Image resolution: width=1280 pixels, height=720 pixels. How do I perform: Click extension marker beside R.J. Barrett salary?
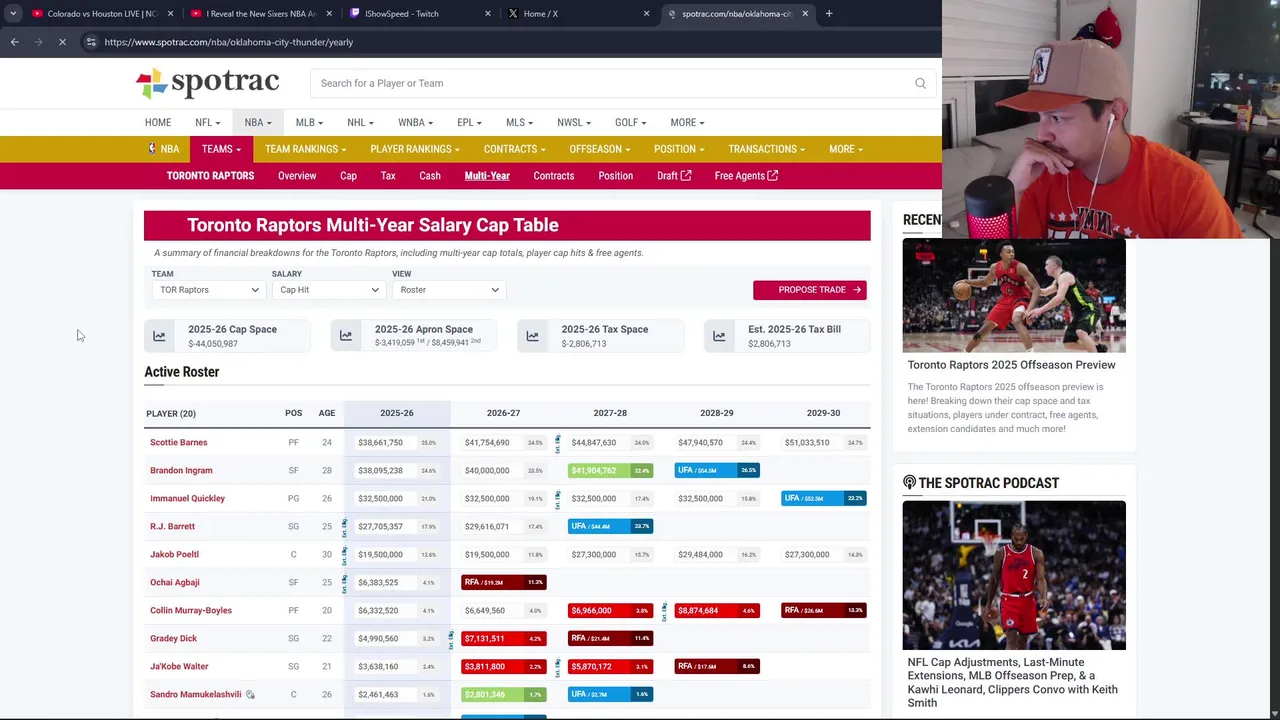click(344, 526)
